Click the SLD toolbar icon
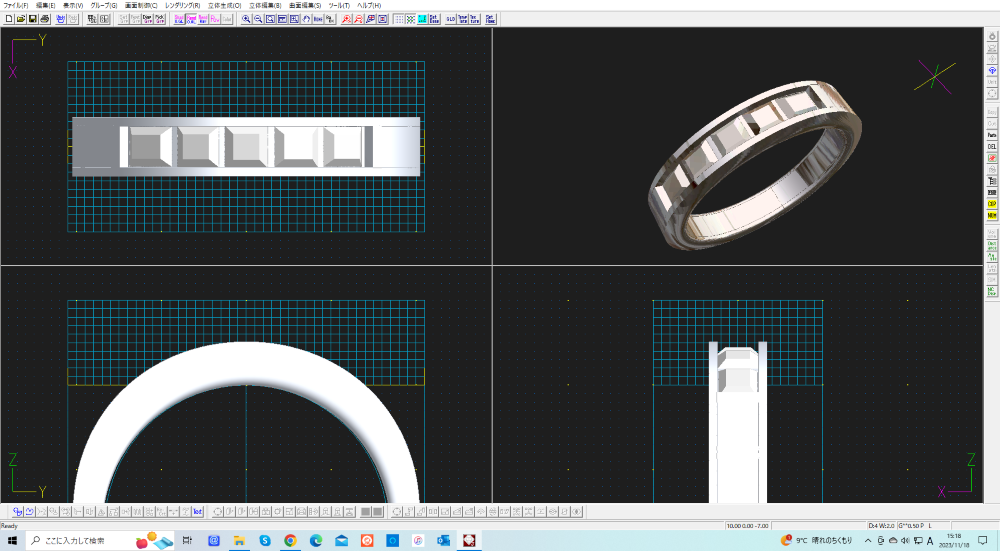The image size is (1000, 551). pyautogui.click(x=450, y=19)
